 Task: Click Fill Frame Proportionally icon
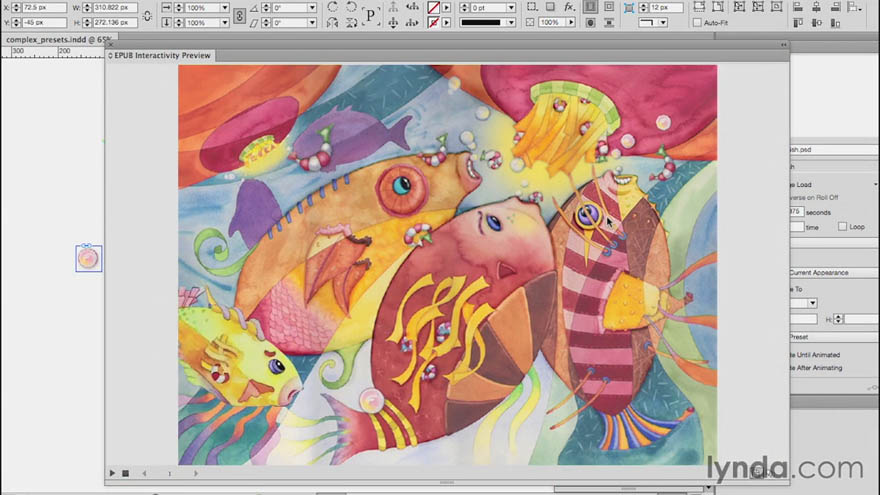coord(699,7)
